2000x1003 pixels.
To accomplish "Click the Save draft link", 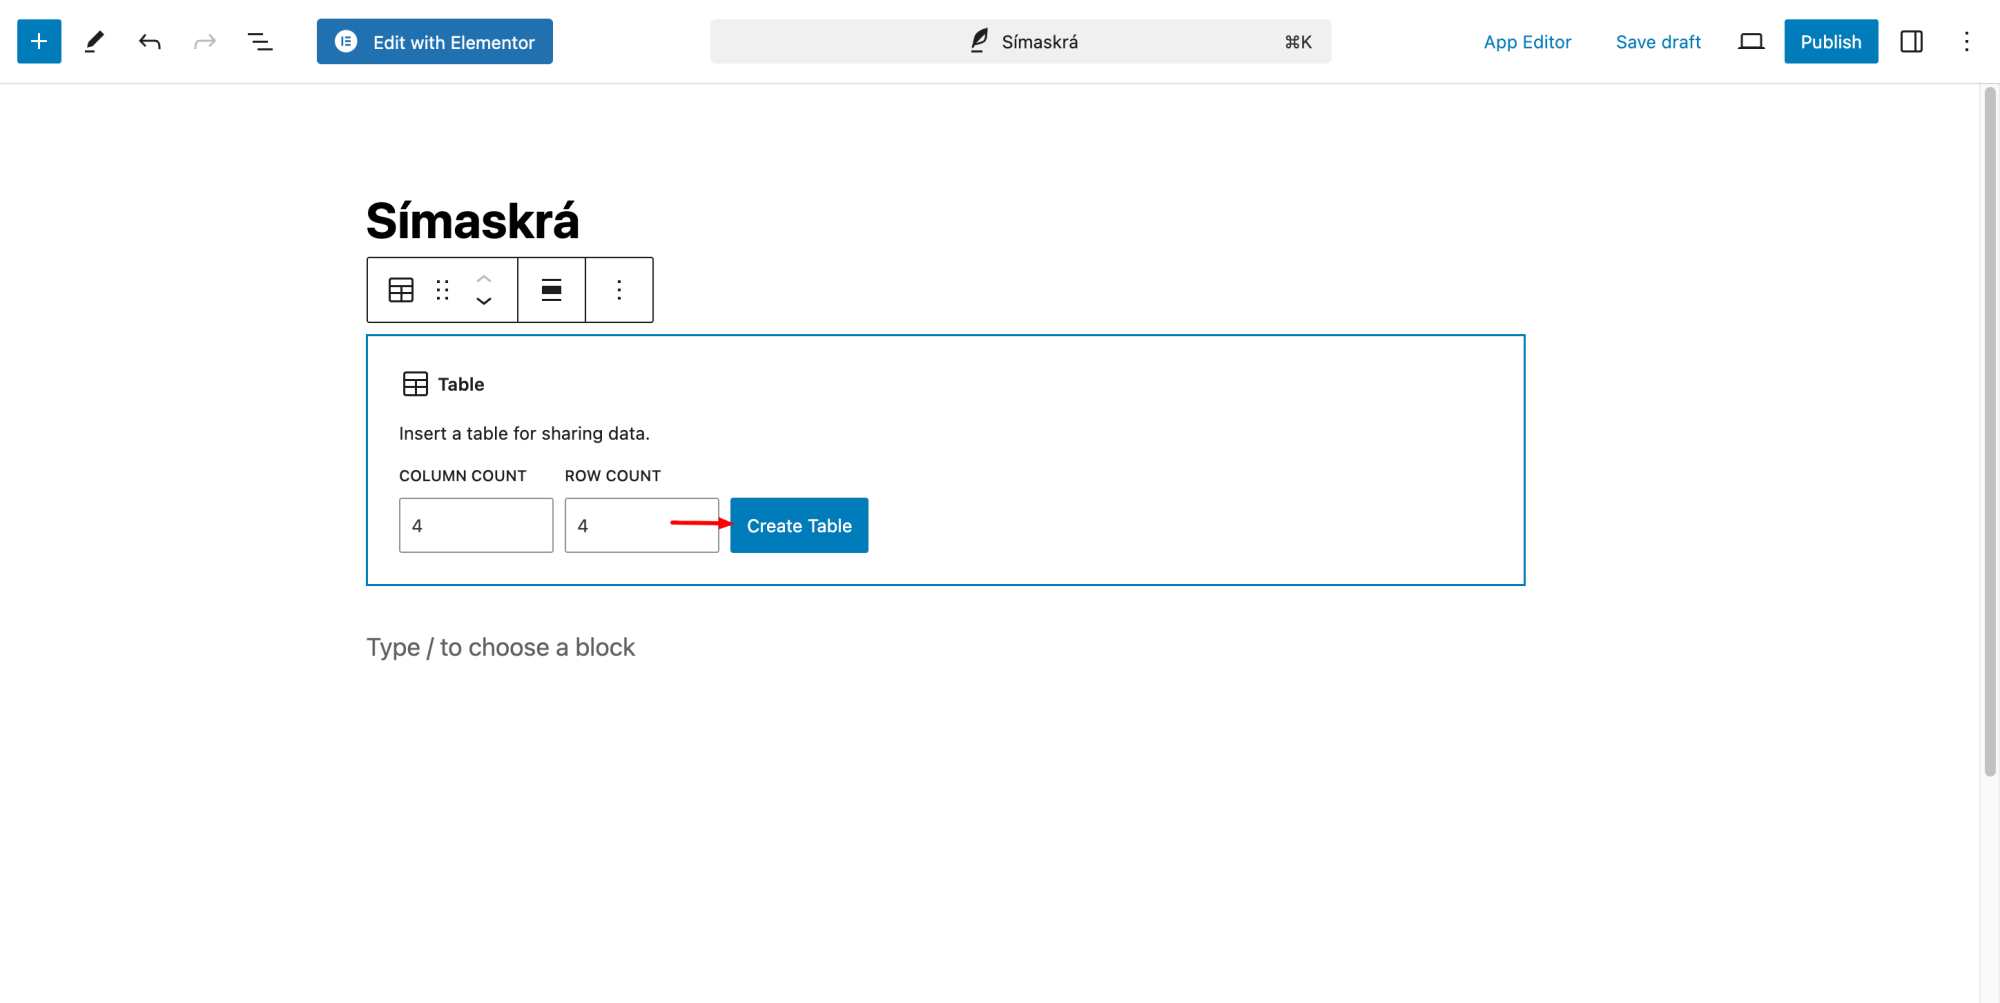I will point(1658,42).
